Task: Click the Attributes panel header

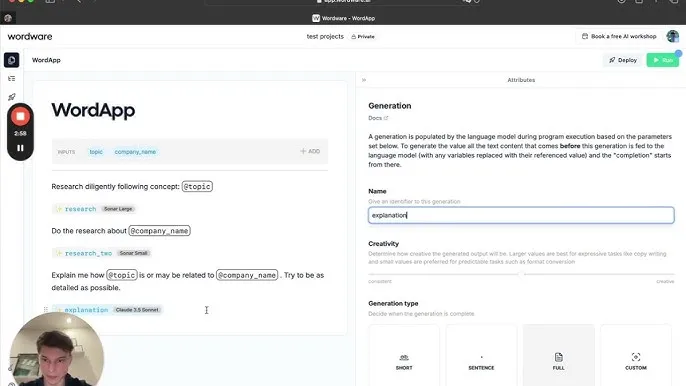Action: (521, 80)
